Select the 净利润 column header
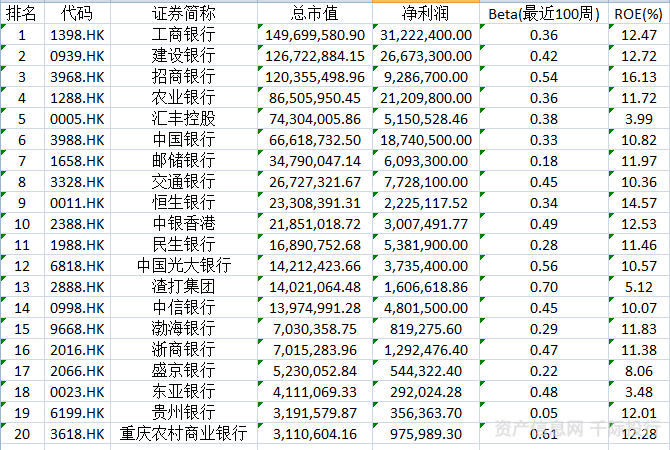 (x=426, y=13)
